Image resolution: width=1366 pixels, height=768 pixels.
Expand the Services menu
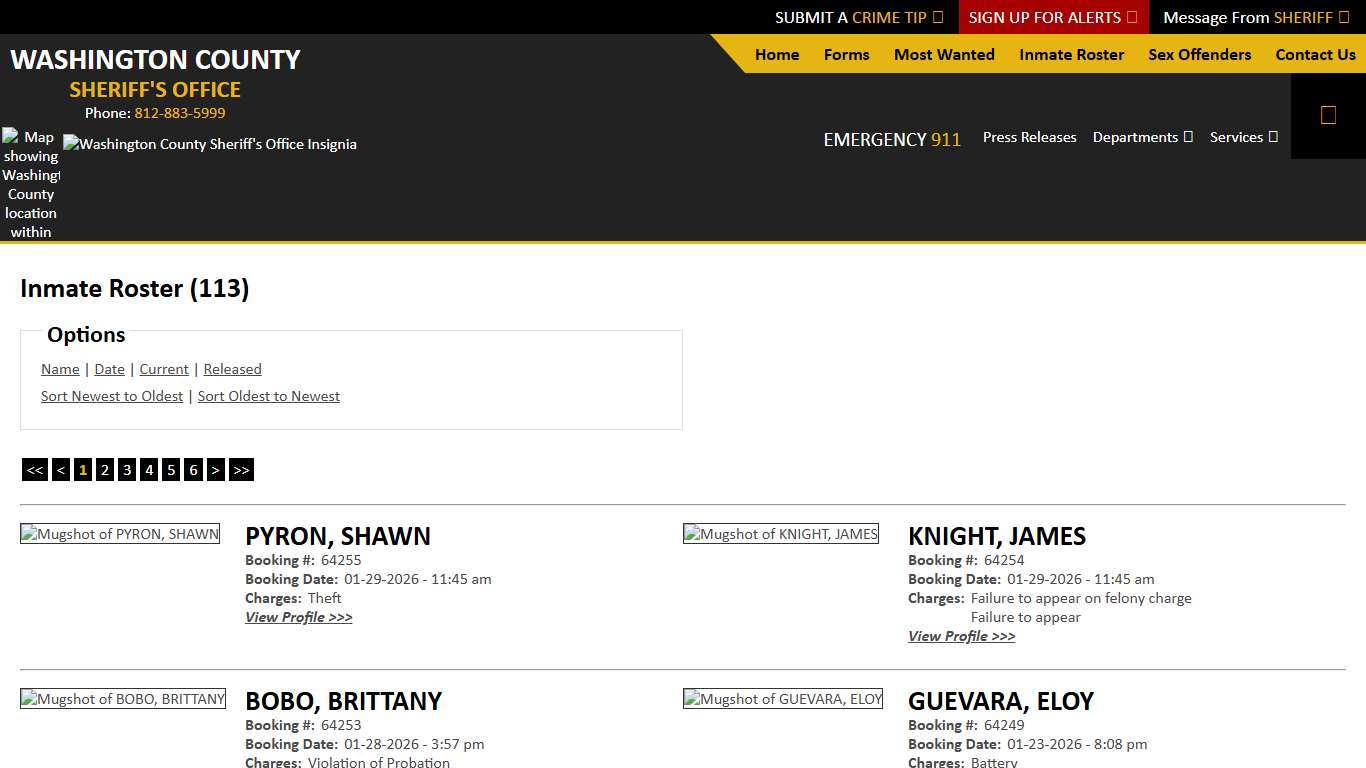point(1243,137)
